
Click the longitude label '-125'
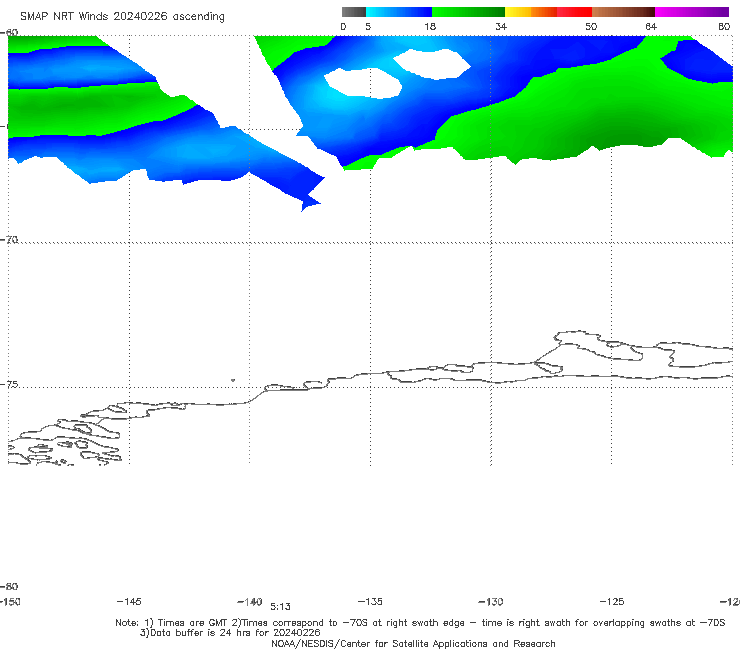click(x=612, y=601)
